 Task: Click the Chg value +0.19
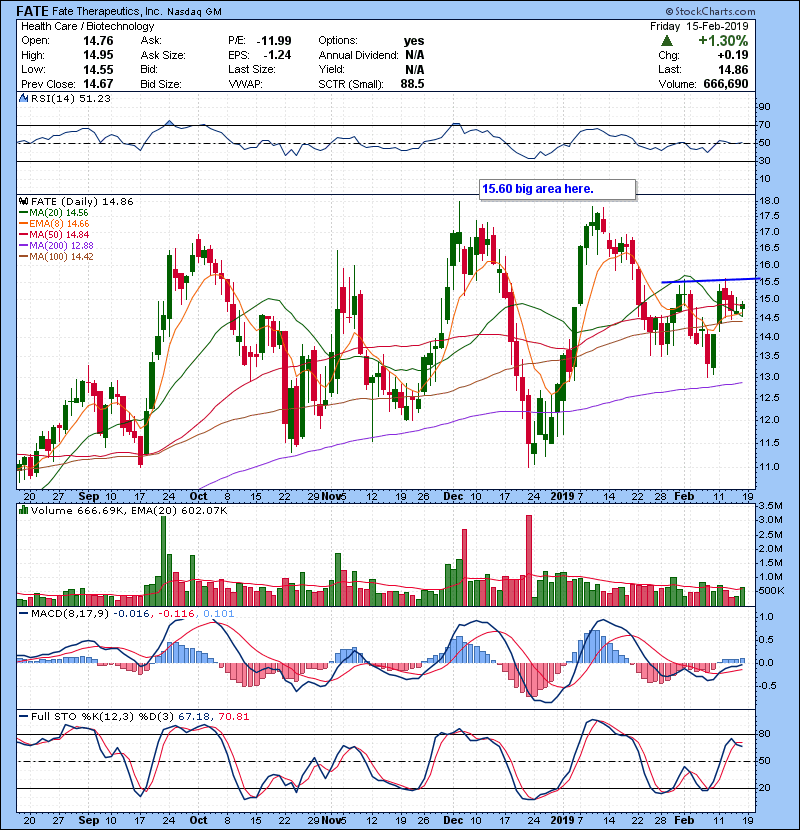pos(733,55)
